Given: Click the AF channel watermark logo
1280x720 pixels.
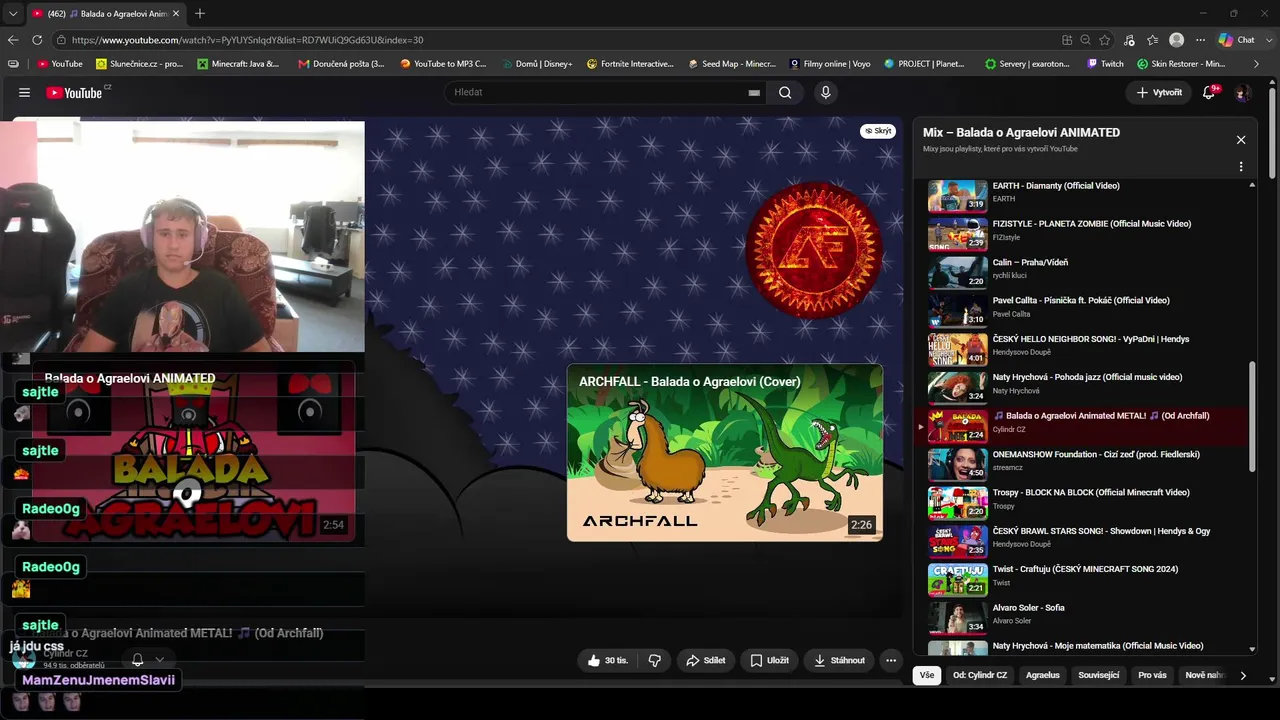Looking at the screenshot, I should (x=814, y=250).
